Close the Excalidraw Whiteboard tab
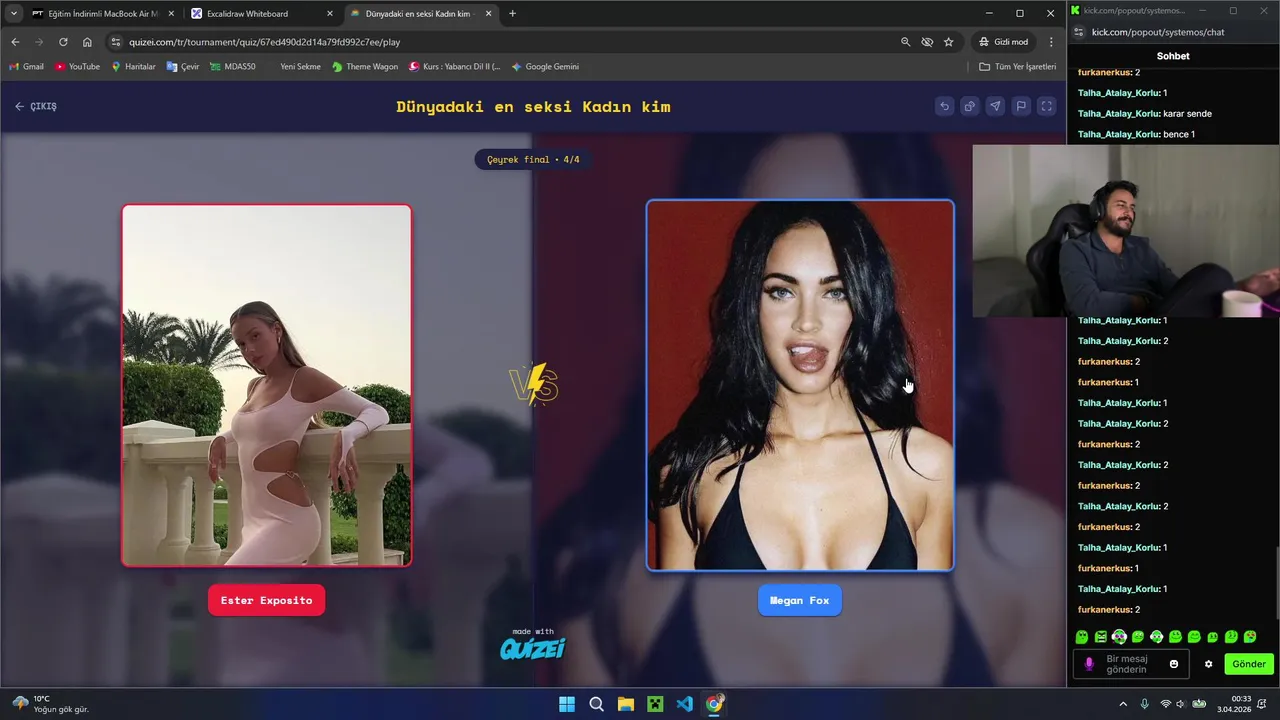The image size is (1280, 720). coord(329,14)
